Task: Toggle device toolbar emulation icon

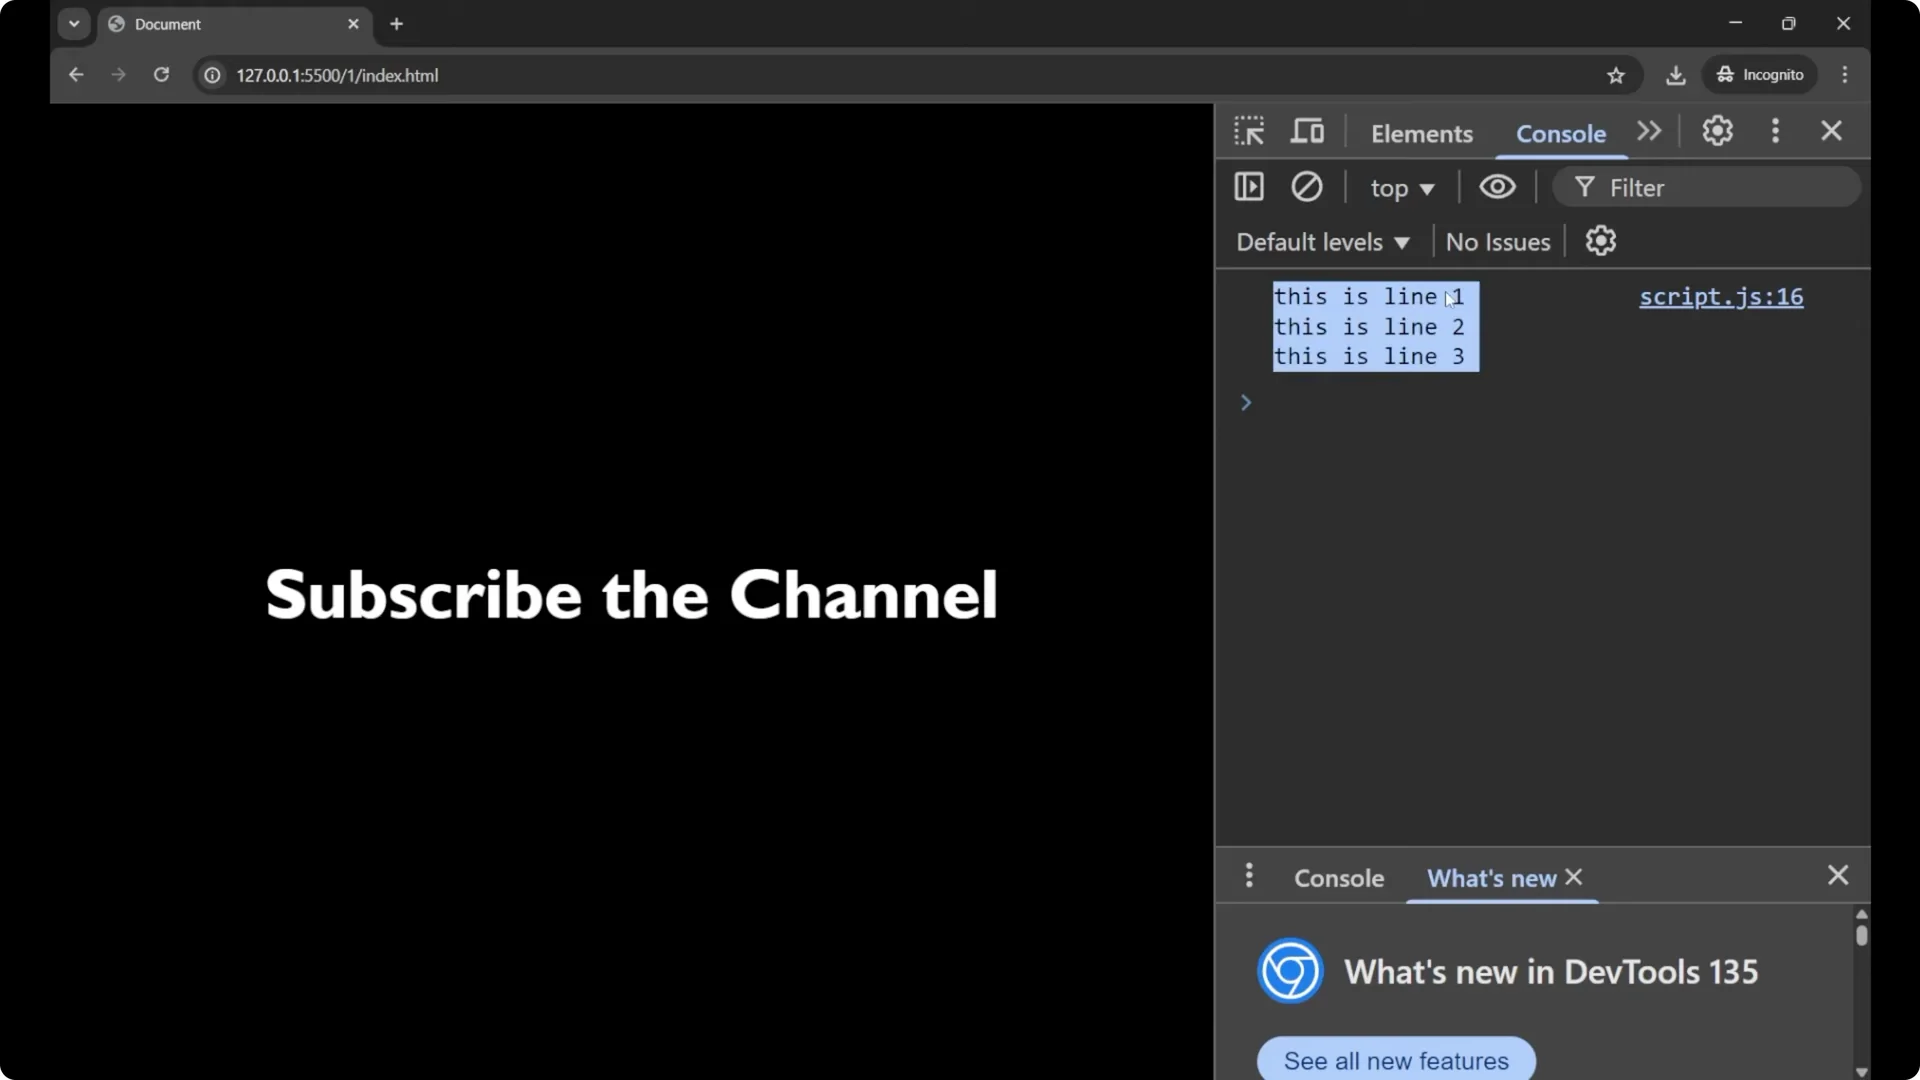Action: point(1307,132)
